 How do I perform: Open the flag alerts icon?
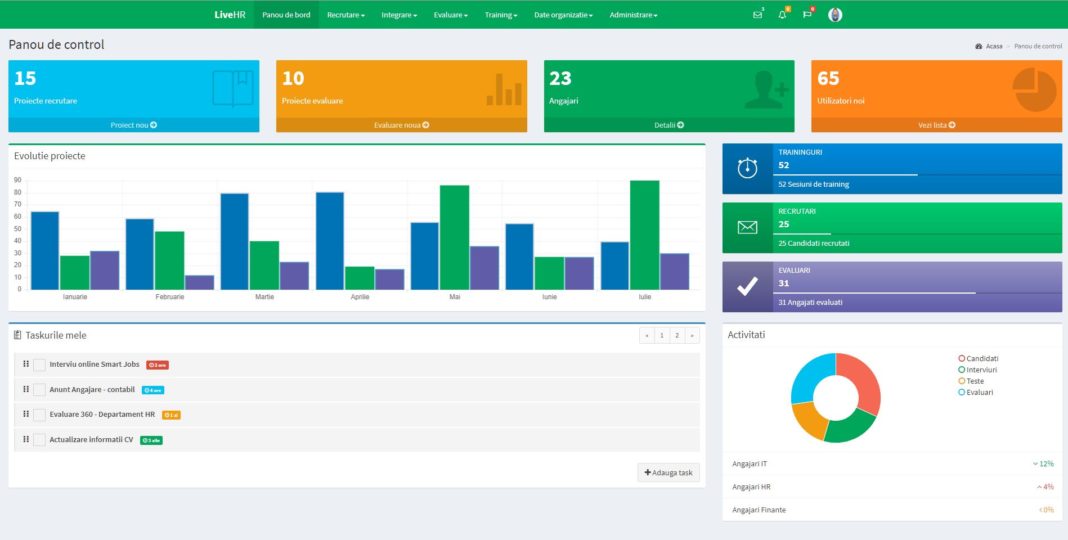pos(807,15)
